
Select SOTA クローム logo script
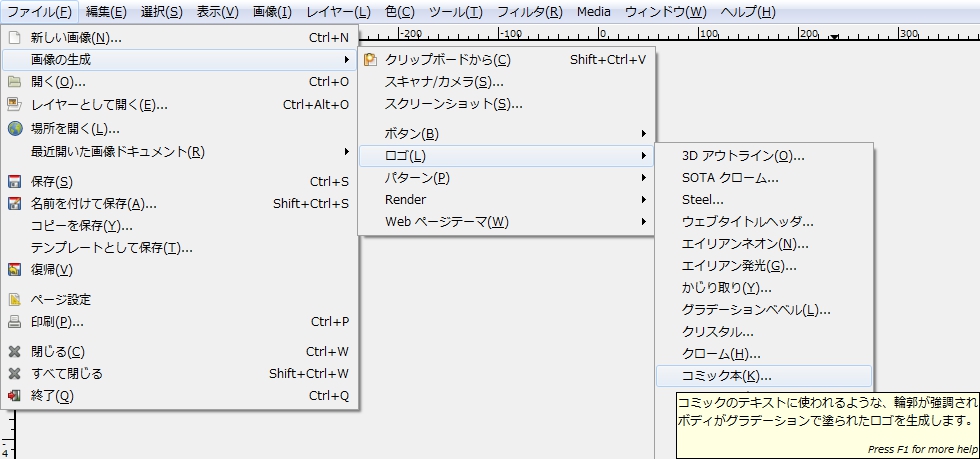coord(764,178)
